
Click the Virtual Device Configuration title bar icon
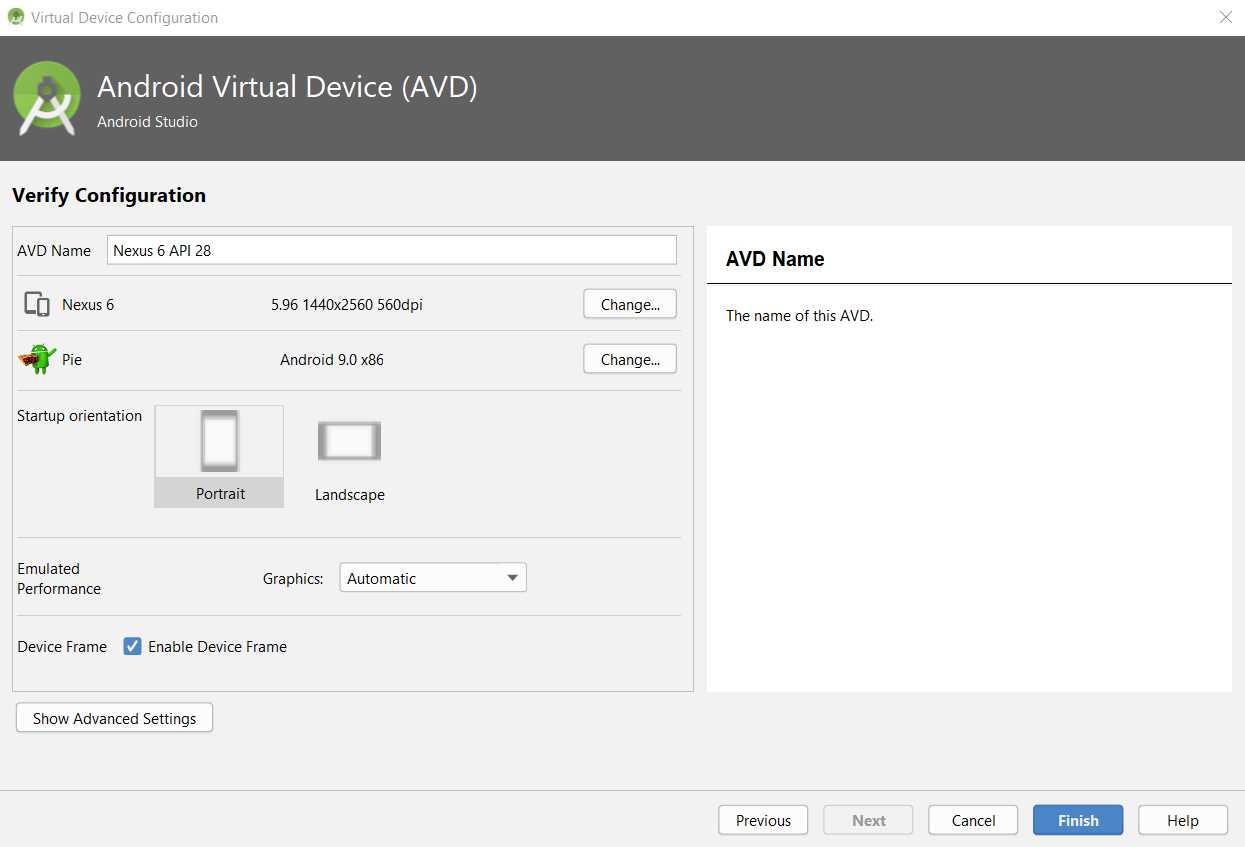[14, 17]
